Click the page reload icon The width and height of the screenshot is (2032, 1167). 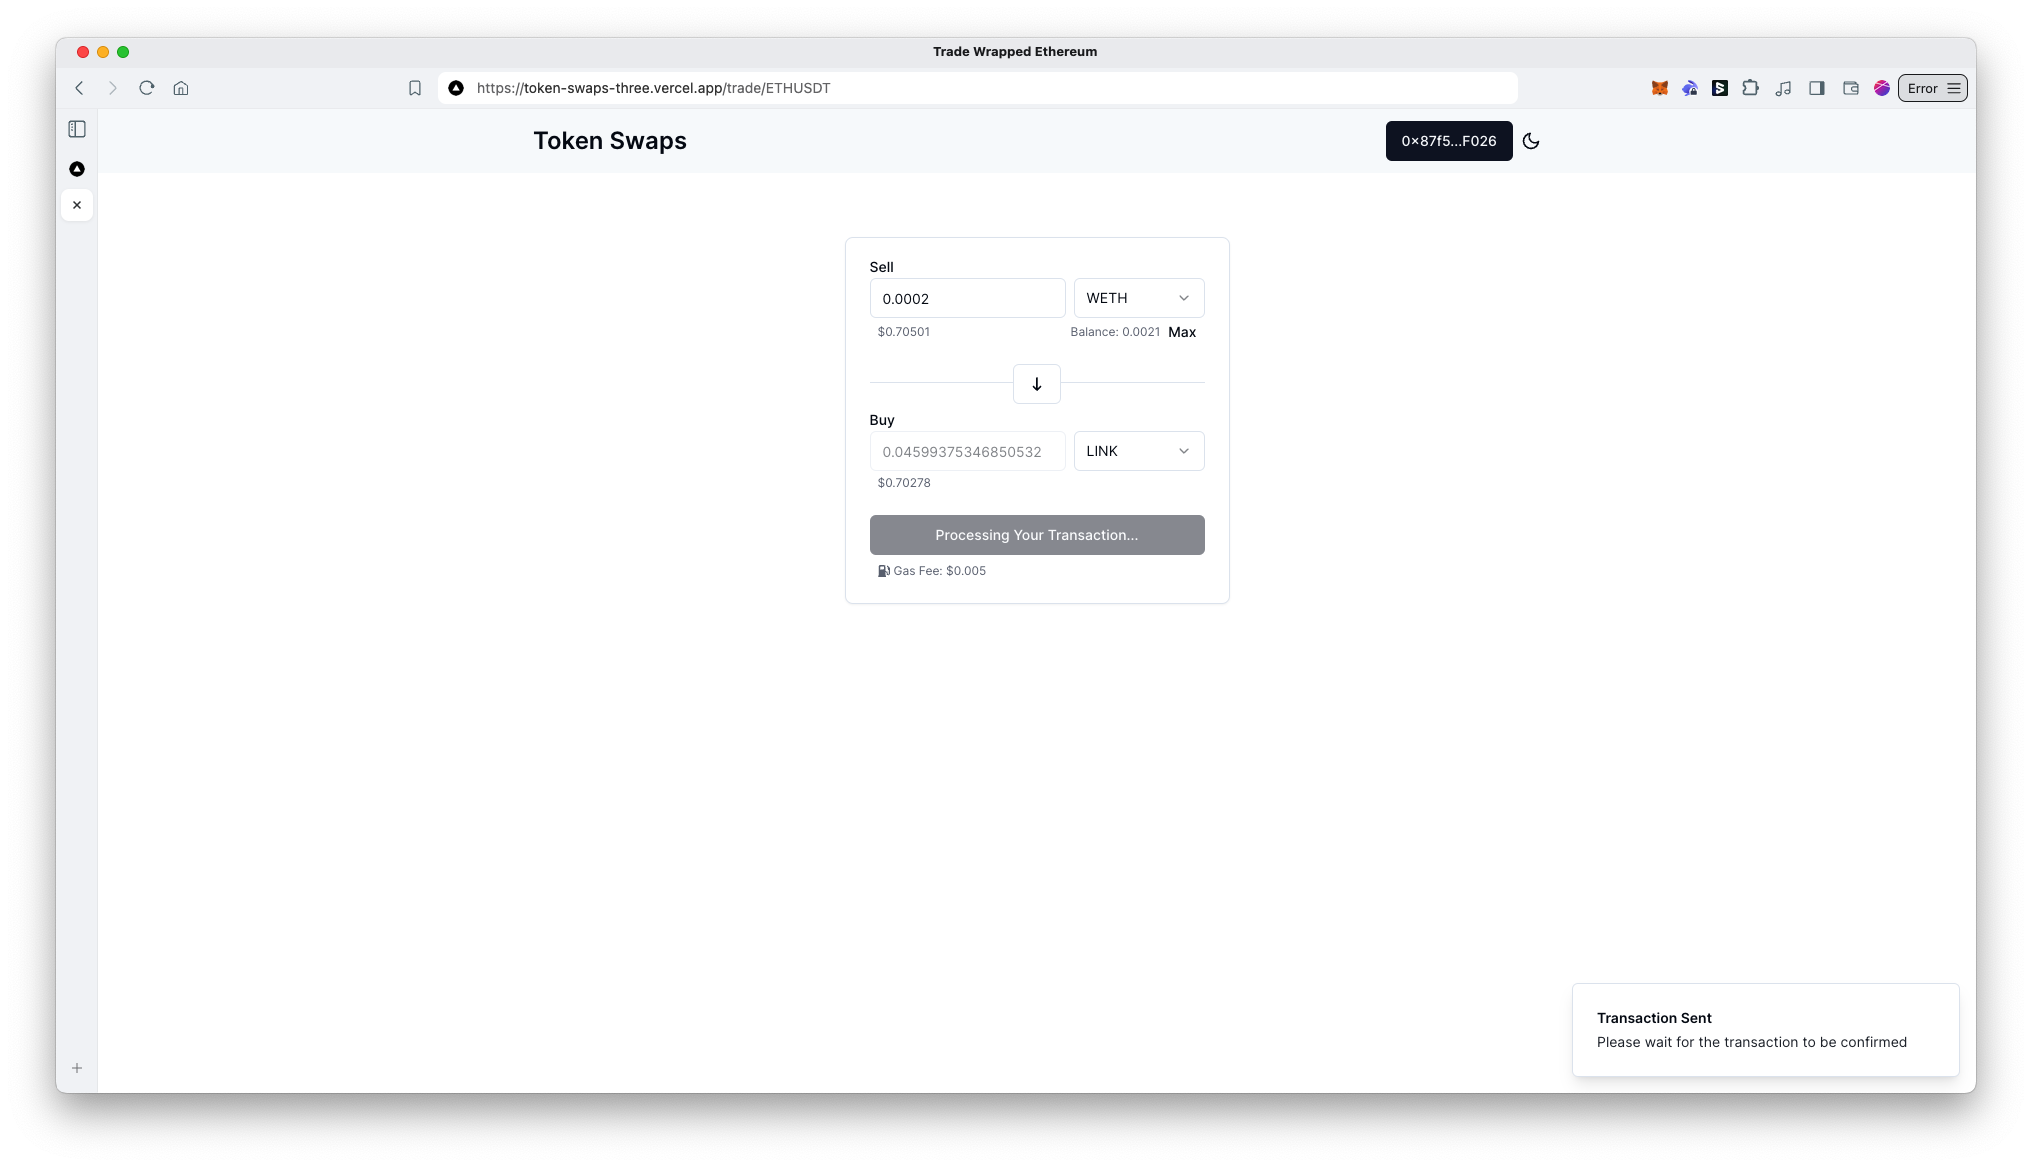[148, 88]
